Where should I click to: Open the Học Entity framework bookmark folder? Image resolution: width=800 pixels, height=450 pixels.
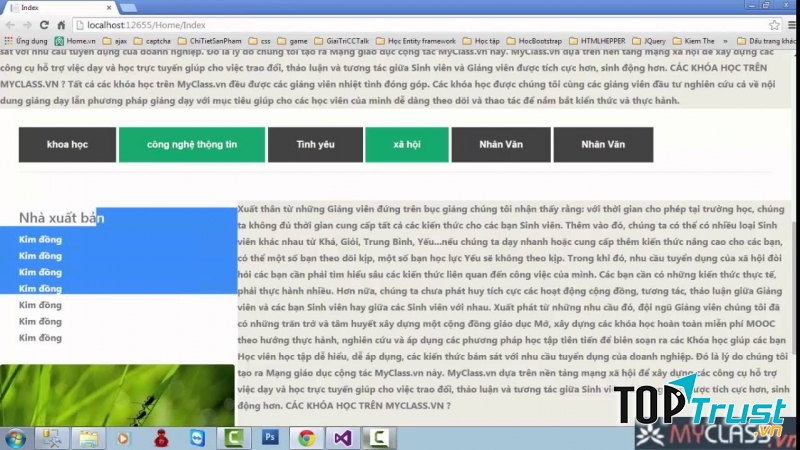416,41
